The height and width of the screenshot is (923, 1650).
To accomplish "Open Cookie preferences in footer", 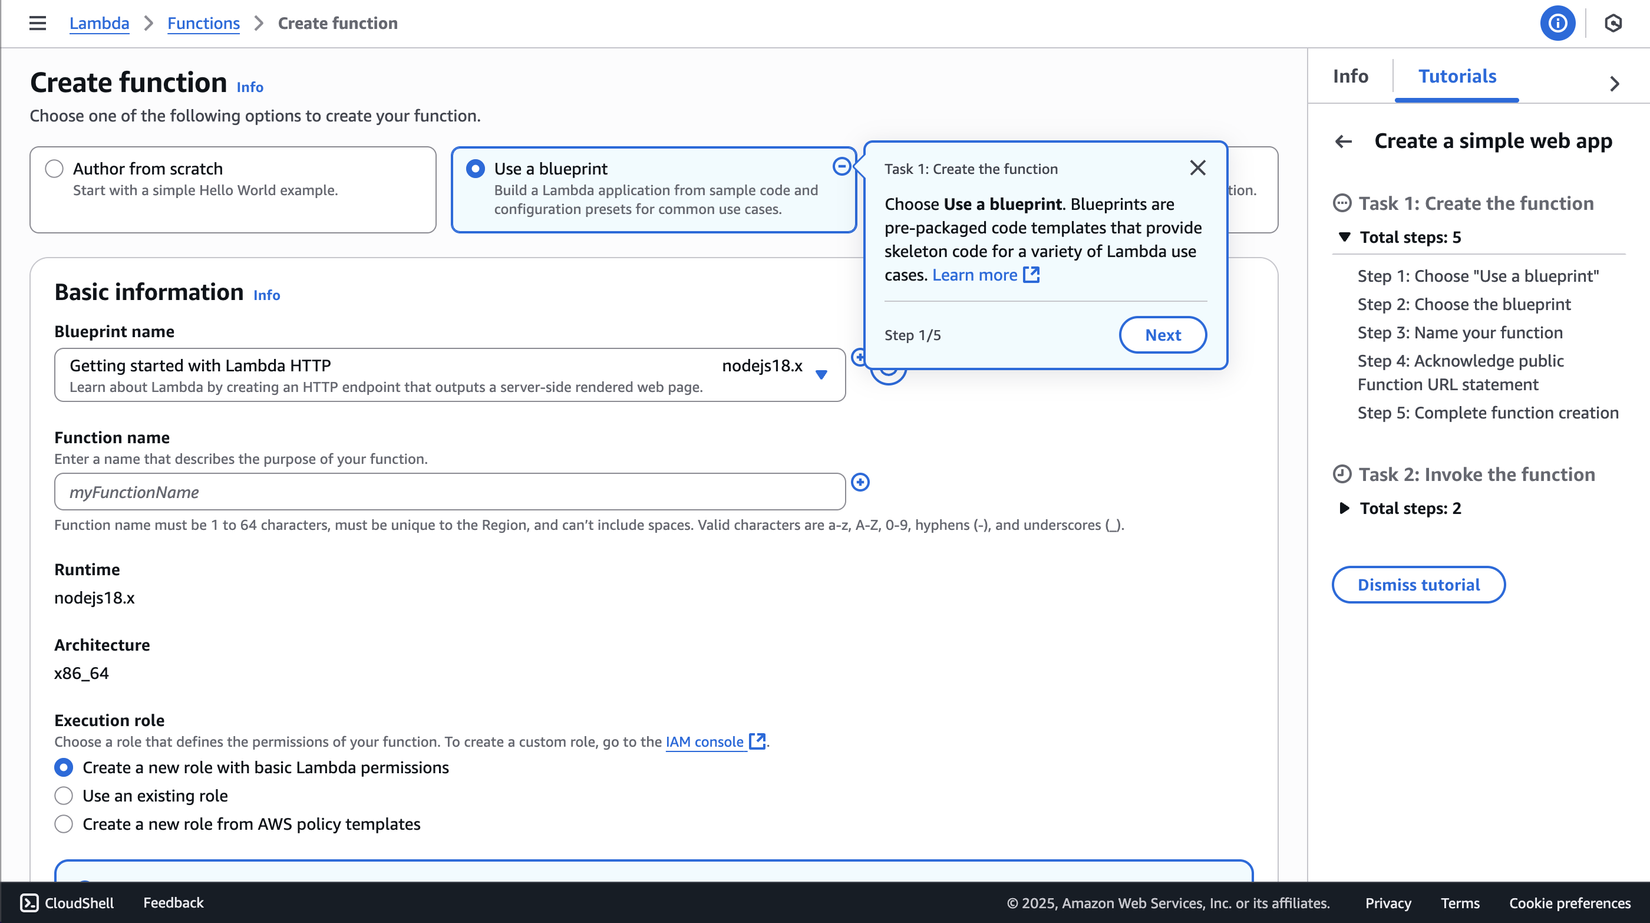I will tap(1570, 903).
